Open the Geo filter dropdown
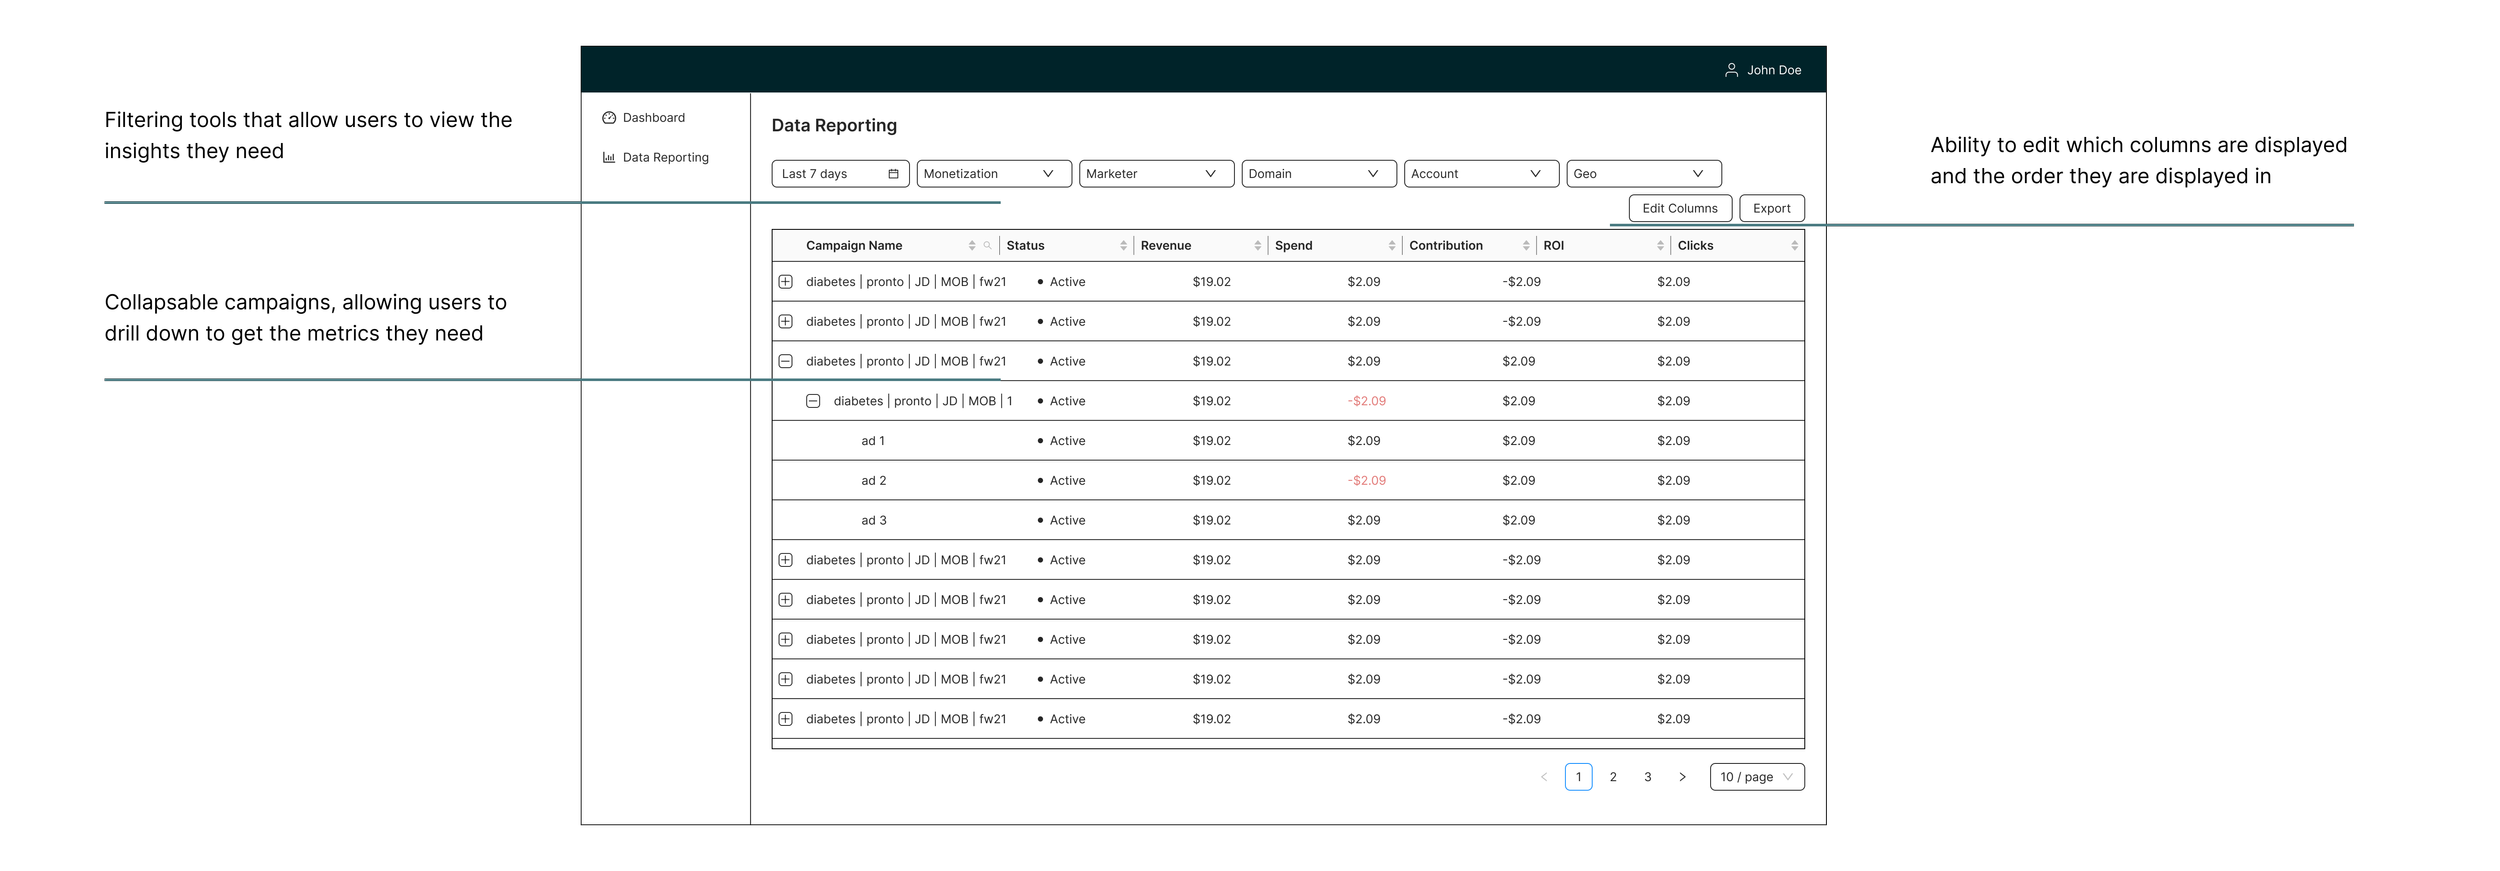Screen dimensions: 2500x871 [x=1644, y=174]
